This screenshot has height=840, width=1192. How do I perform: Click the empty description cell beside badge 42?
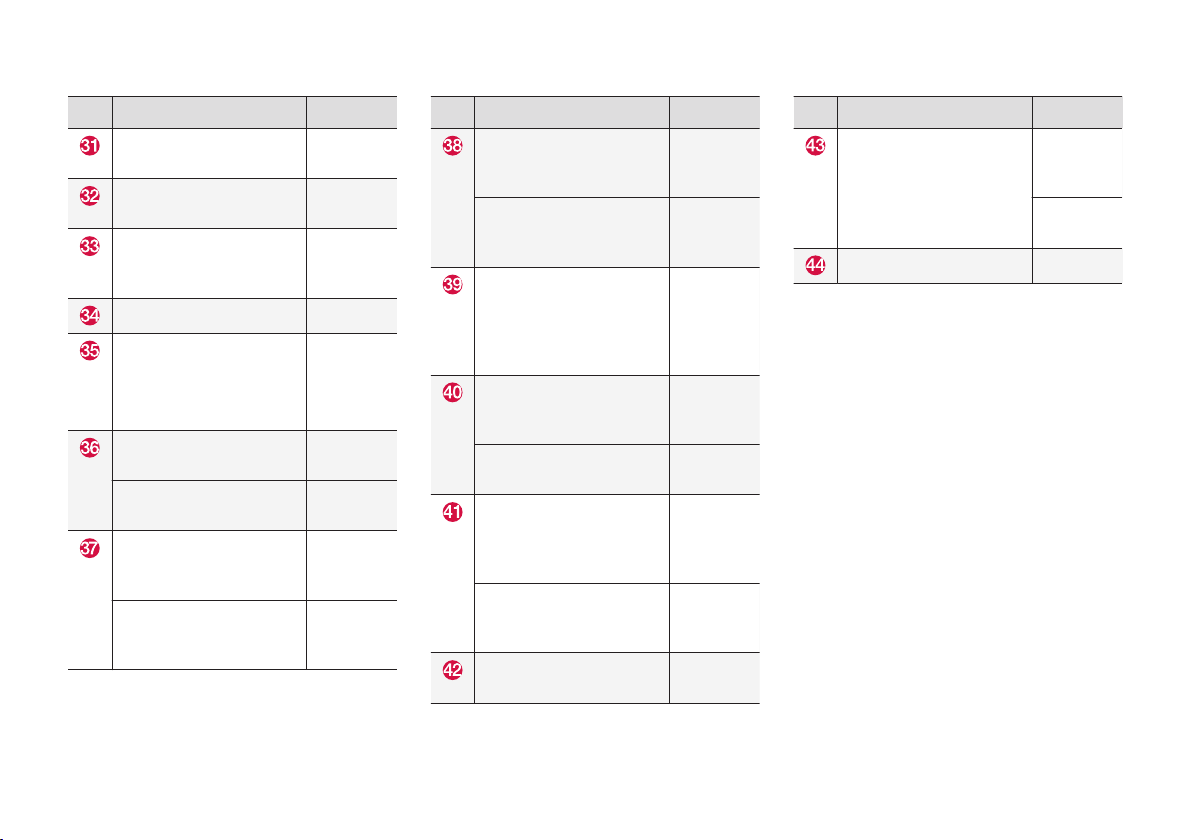572,678
